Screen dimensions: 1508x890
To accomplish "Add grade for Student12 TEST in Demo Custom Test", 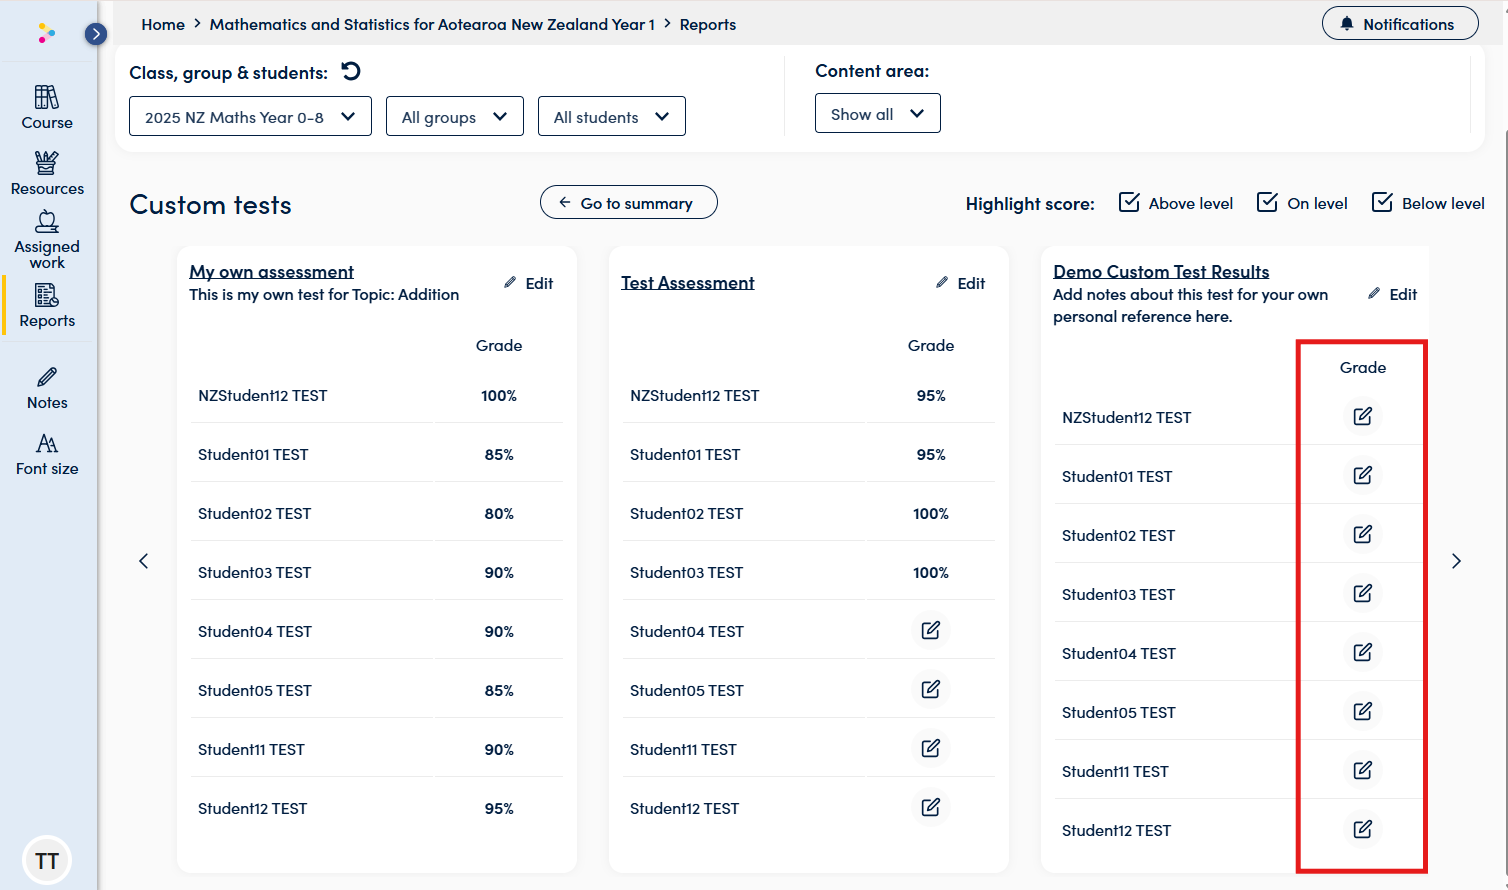I will [x=1363, y=829].
